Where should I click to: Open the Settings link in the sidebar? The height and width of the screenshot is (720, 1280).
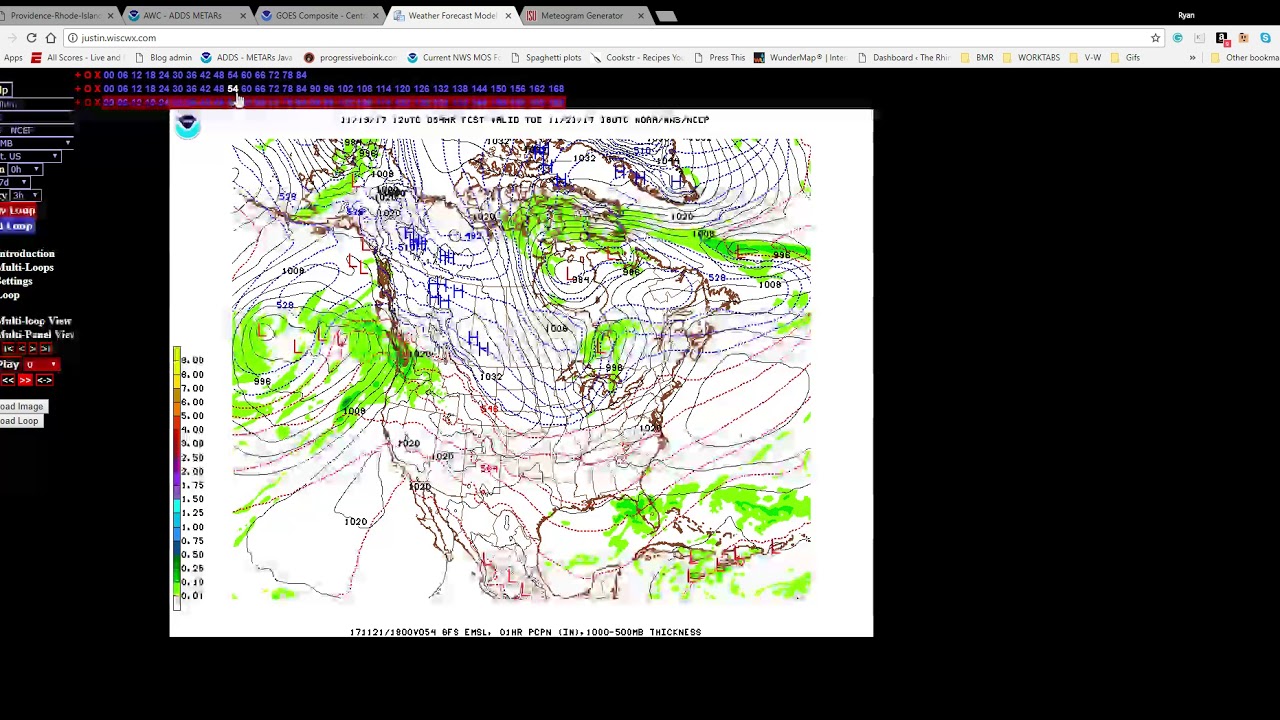click(16, 281)
